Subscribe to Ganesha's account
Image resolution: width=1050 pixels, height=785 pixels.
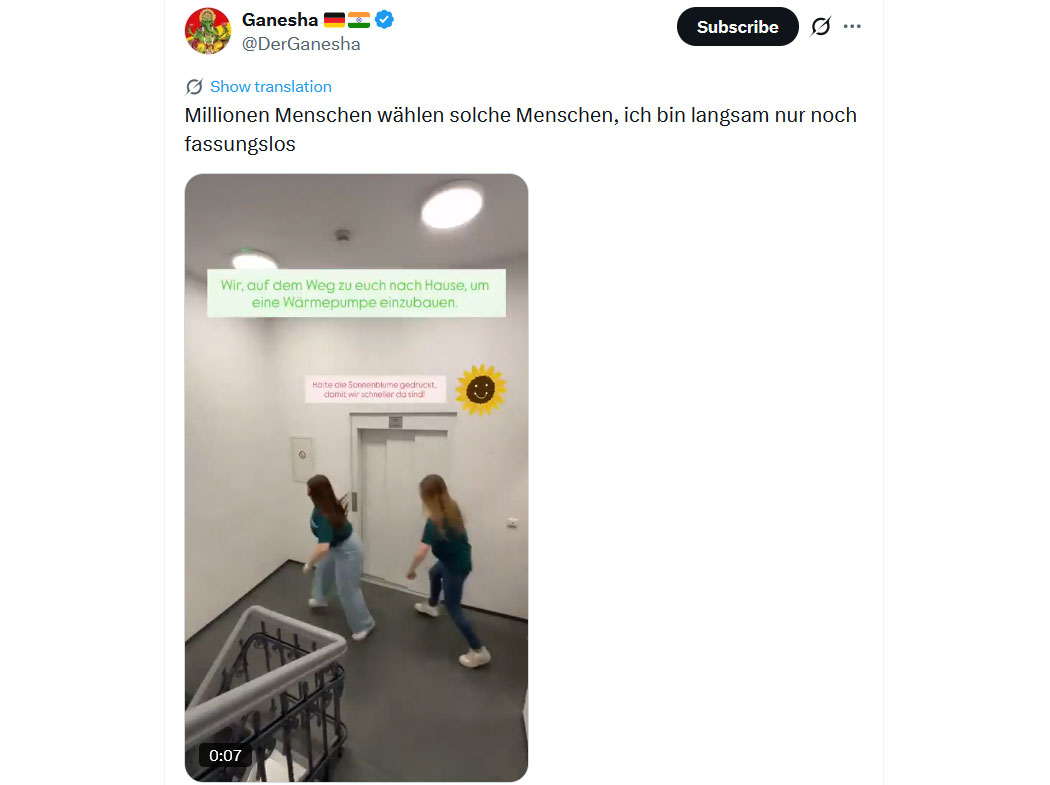[737, 27]
